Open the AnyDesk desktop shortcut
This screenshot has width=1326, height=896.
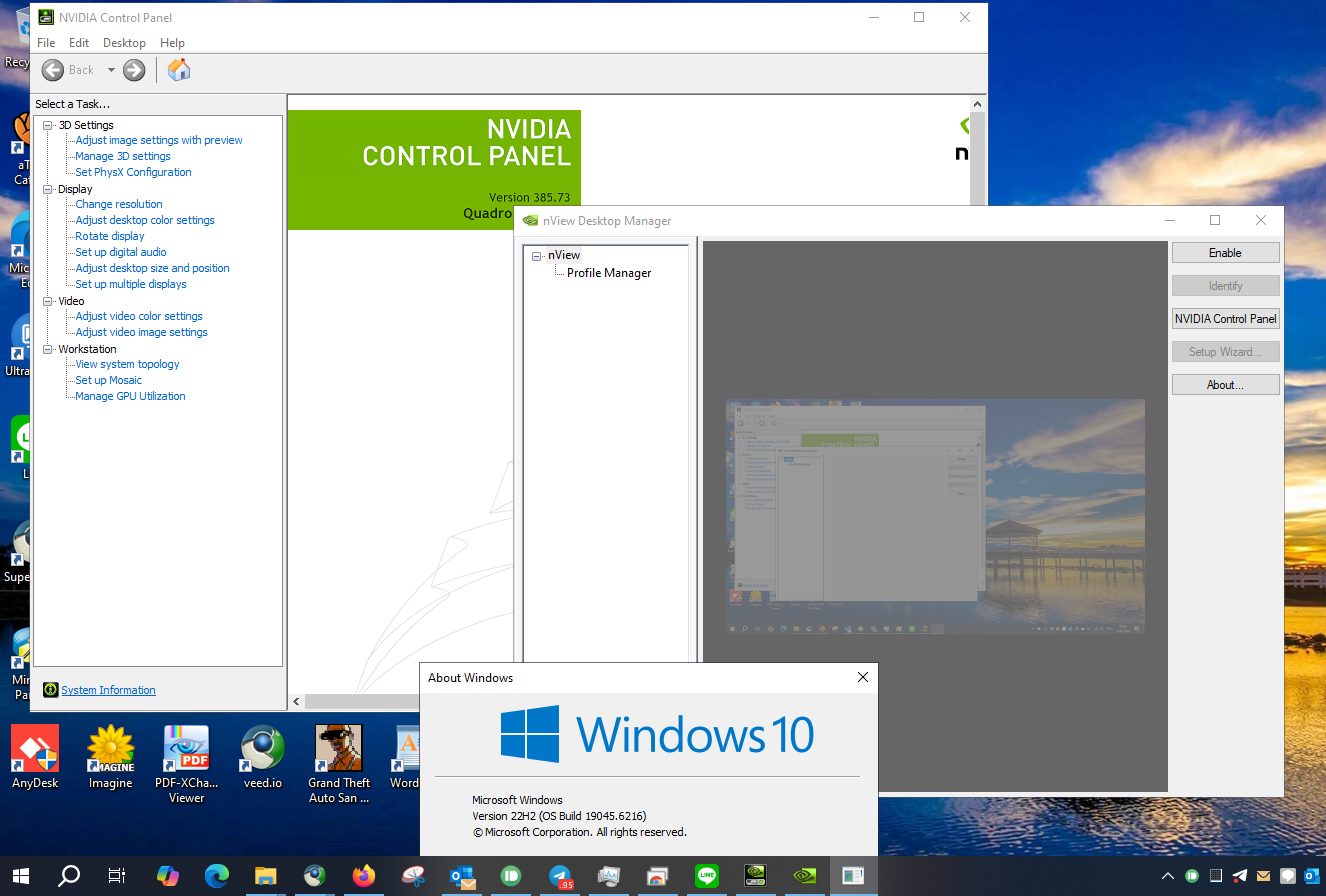pyautogui.click(x=35, y=757)
